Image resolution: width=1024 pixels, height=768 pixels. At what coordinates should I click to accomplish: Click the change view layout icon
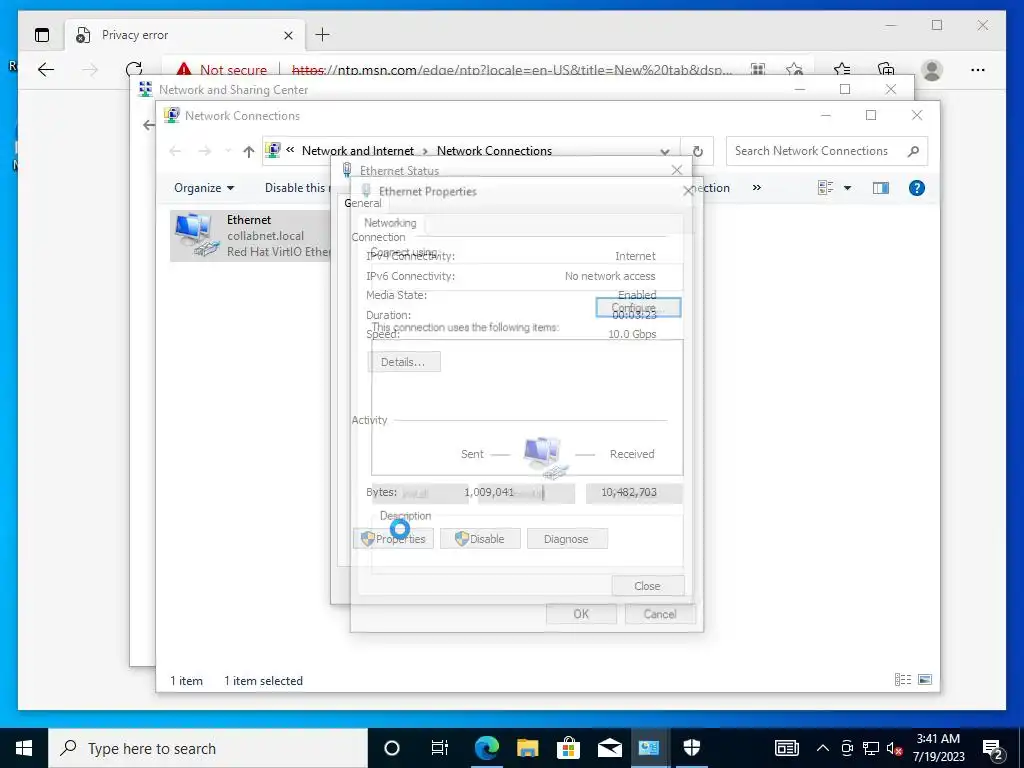(x=825, y=188)
